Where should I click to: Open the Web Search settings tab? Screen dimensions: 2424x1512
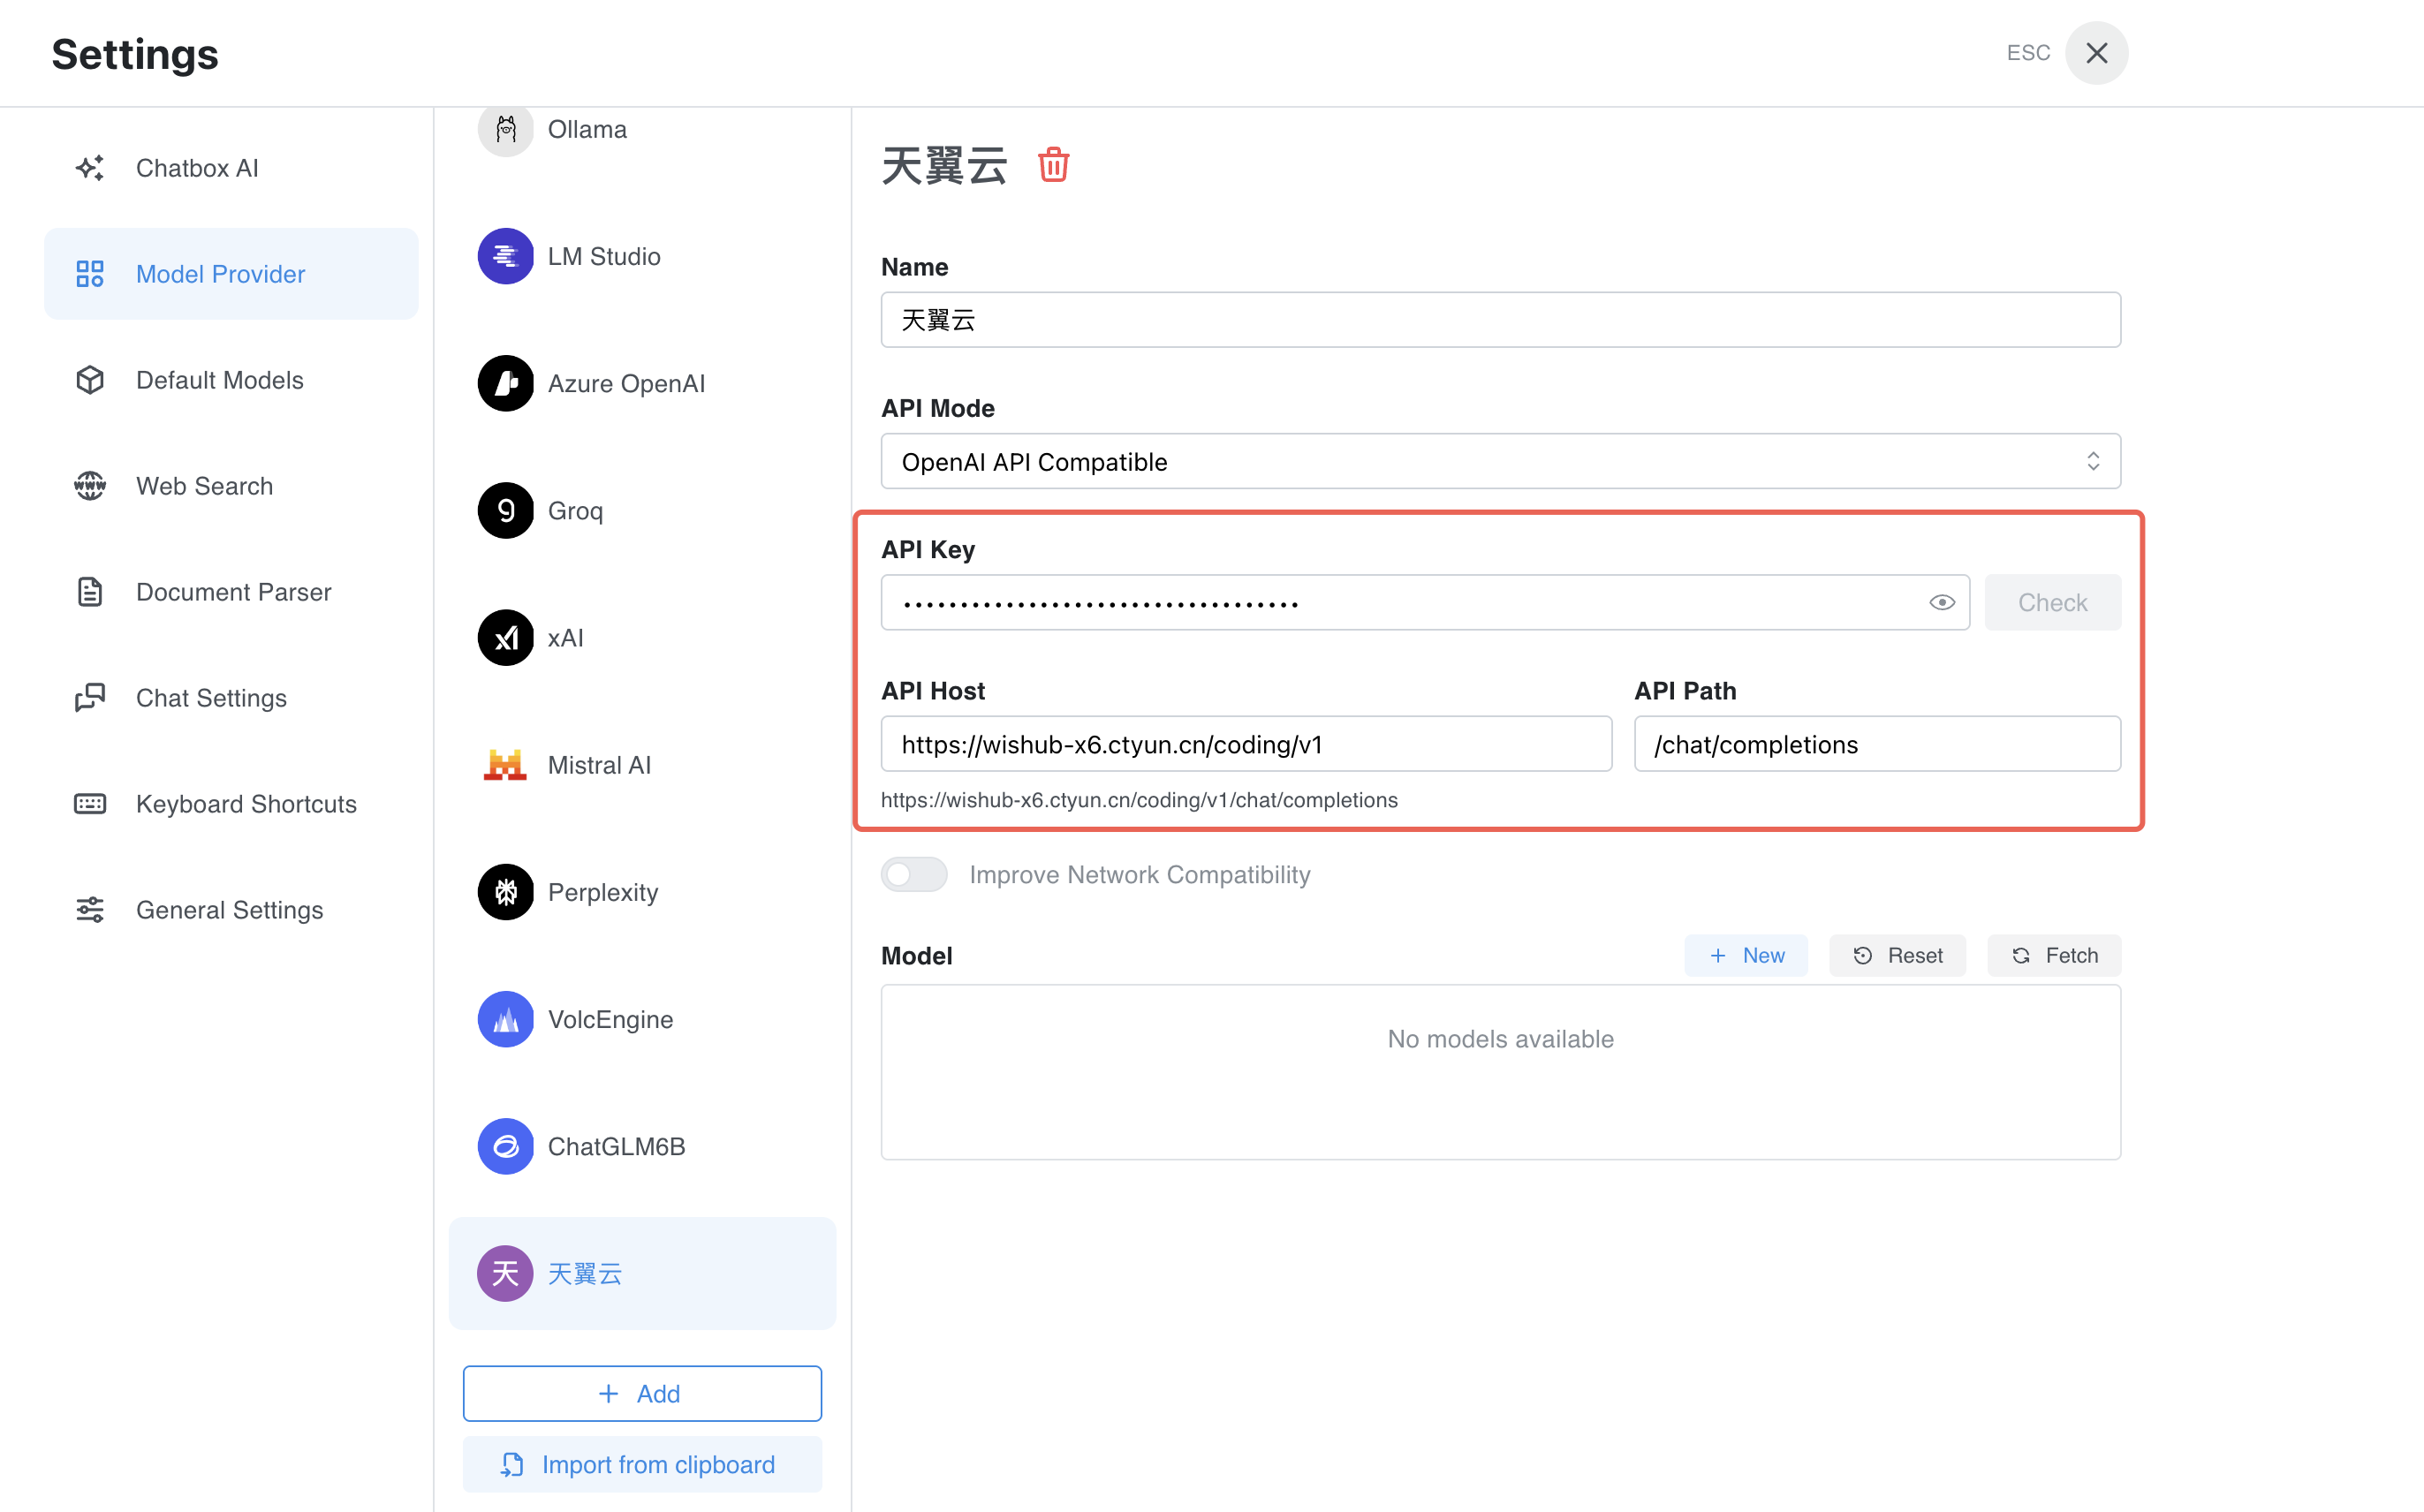pyautogui.click(x=204, y=486)
